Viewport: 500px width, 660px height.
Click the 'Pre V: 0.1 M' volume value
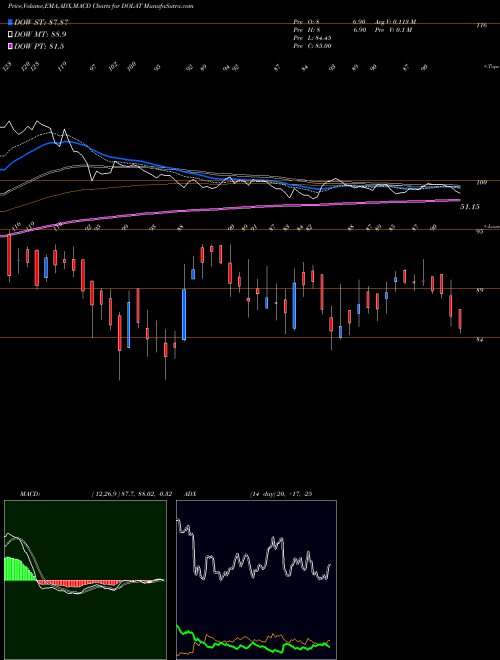pos(394,30)
